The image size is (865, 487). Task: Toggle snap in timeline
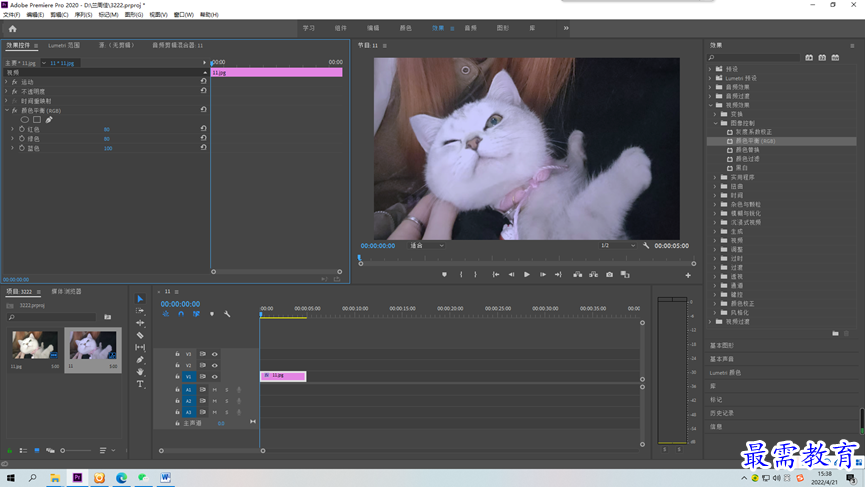point(181,314)
